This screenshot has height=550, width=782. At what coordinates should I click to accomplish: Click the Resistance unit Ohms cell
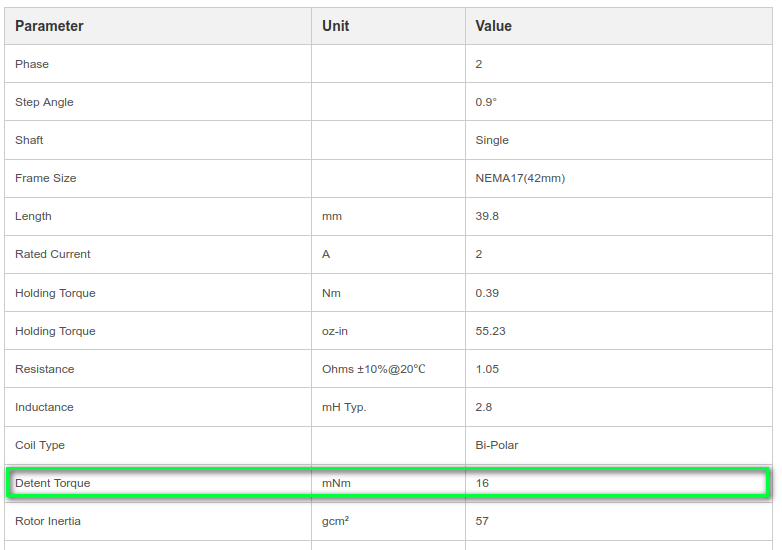[x=389, y=369]
